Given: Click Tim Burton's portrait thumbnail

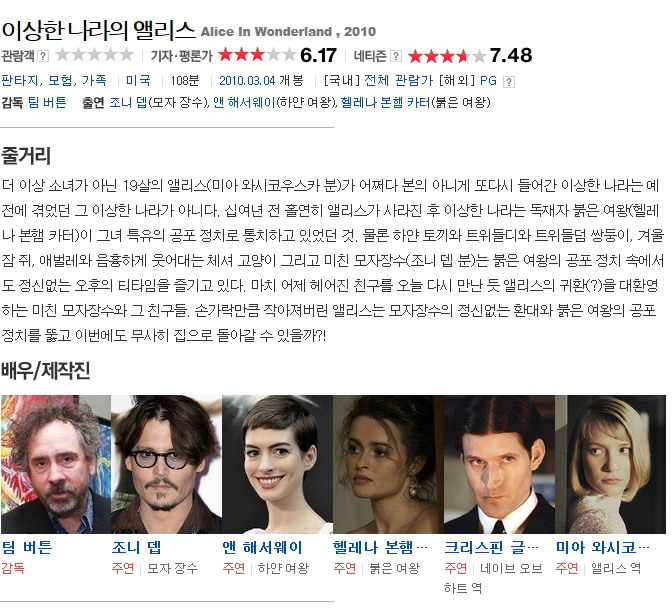Looking at the screenshot, I should tap(56, 464).
